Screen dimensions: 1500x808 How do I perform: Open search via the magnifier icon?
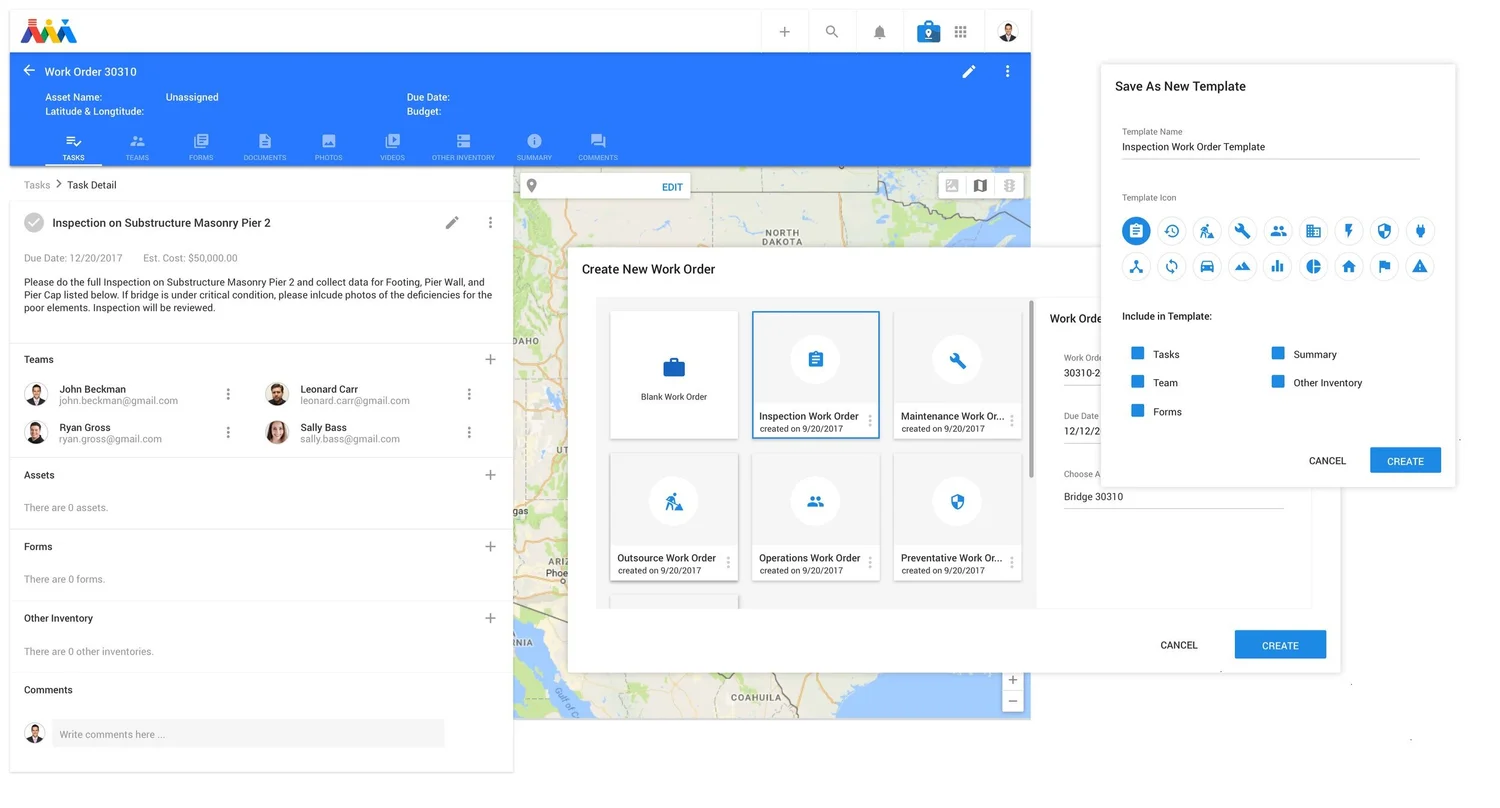pyautogui.click(x=832, y=32)
